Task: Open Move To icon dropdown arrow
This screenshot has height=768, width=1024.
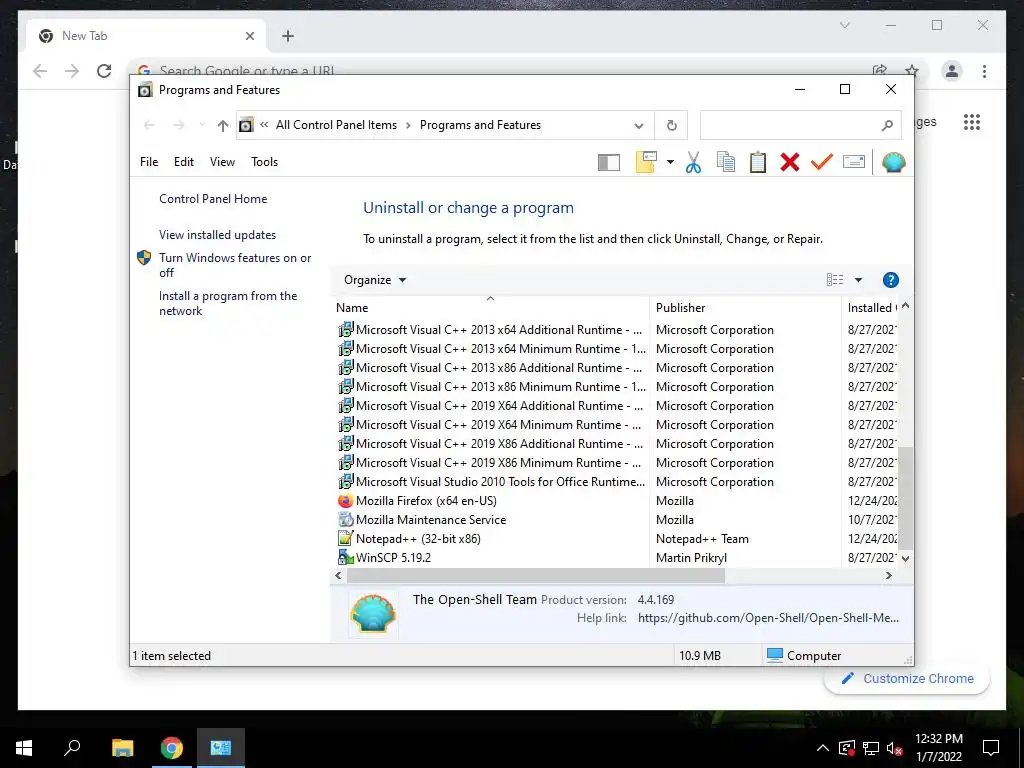Action: coord(670,162)
